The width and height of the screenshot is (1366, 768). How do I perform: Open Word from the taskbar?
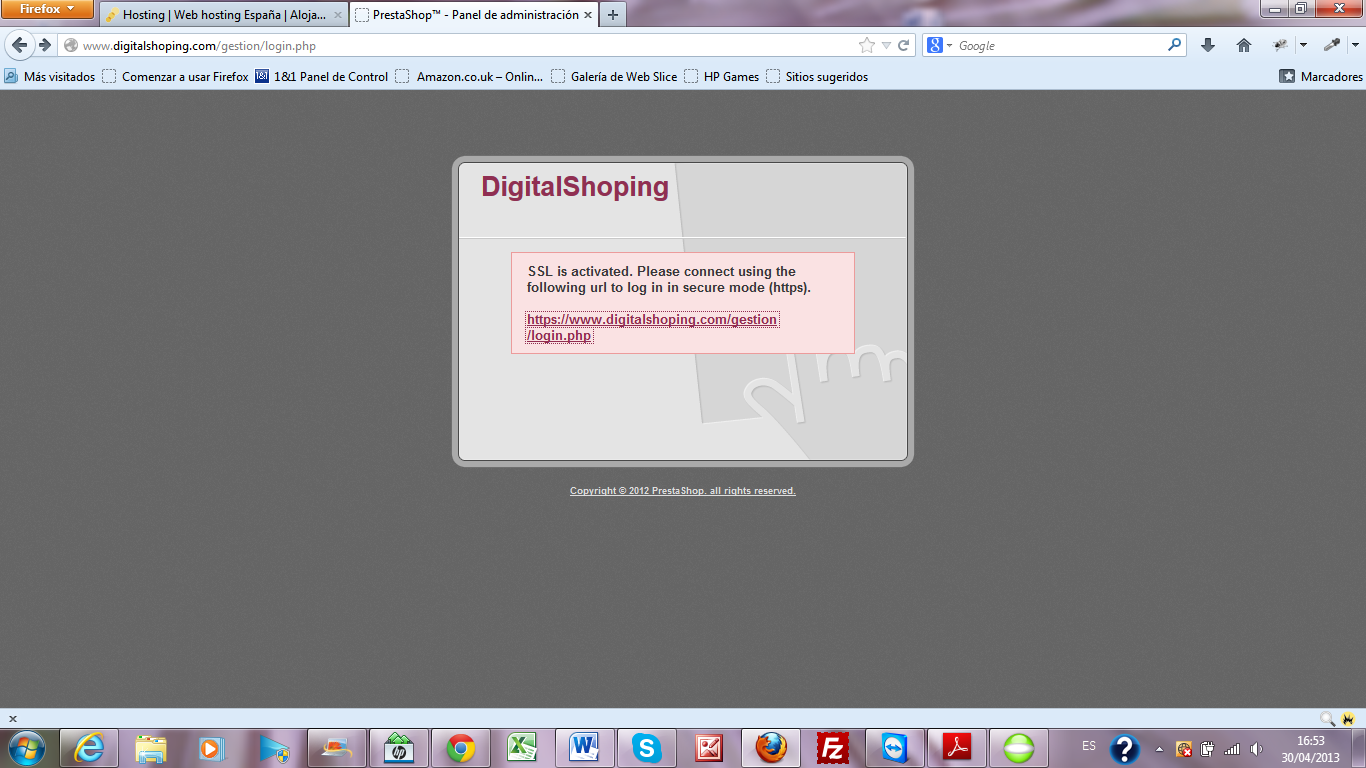[585, 748]
